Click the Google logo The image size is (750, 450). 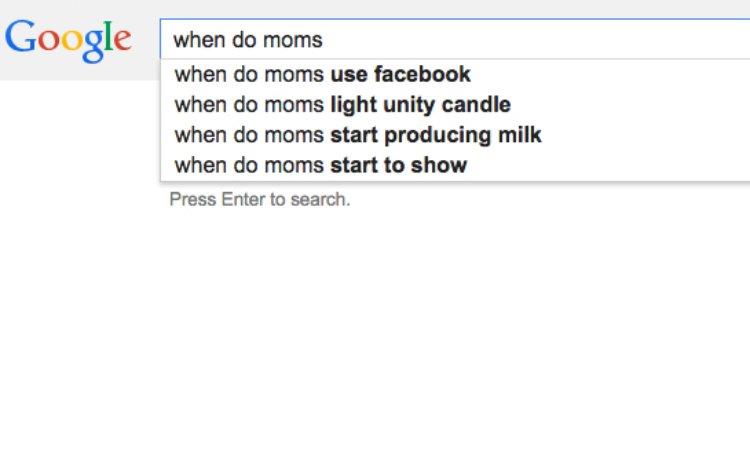click(68, 41)
